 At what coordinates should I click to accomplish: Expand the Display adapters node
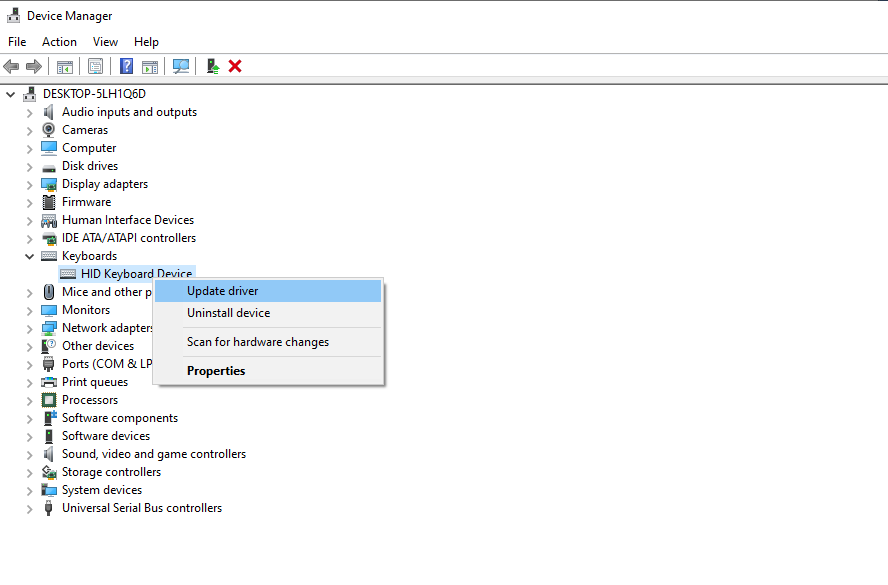click(29, 184)
